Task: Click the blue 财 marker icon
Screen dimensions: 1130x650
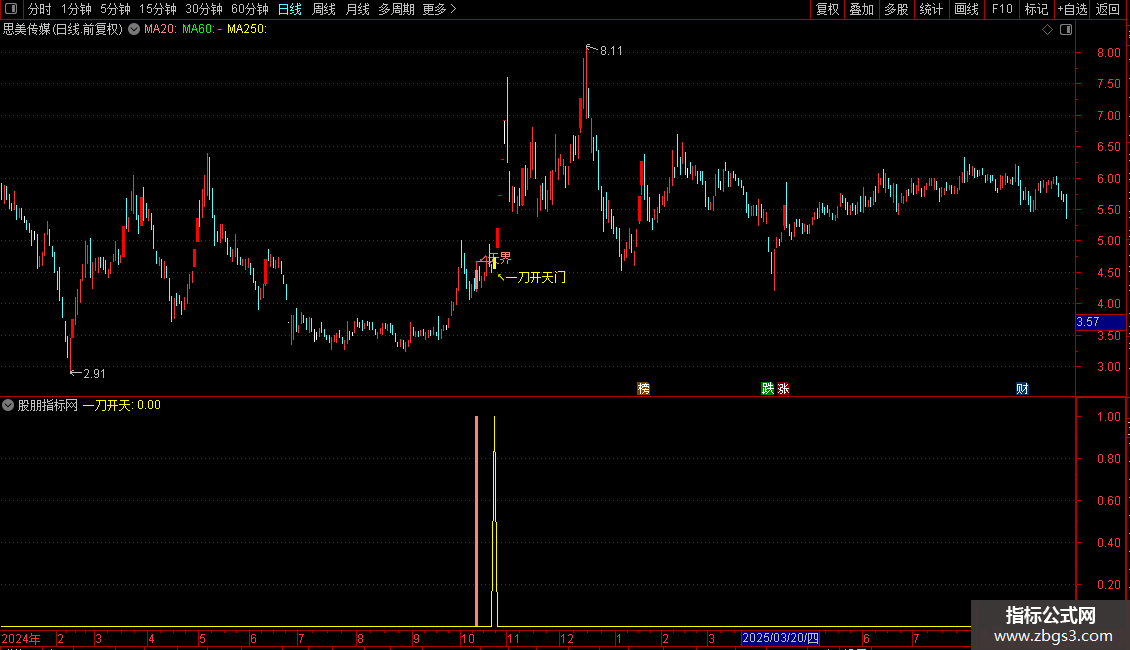Action: (x=1022, y=388)
